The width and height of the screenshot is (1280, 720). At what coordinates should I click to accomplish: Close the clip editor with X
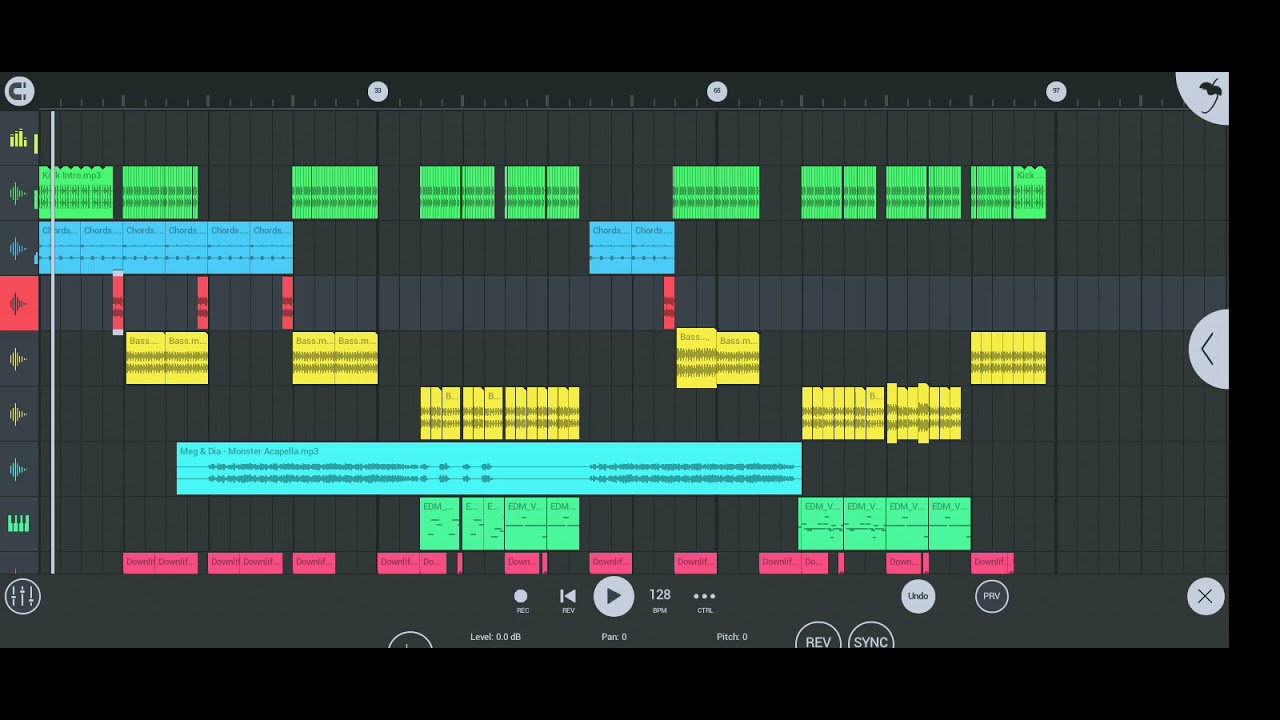1205,597
